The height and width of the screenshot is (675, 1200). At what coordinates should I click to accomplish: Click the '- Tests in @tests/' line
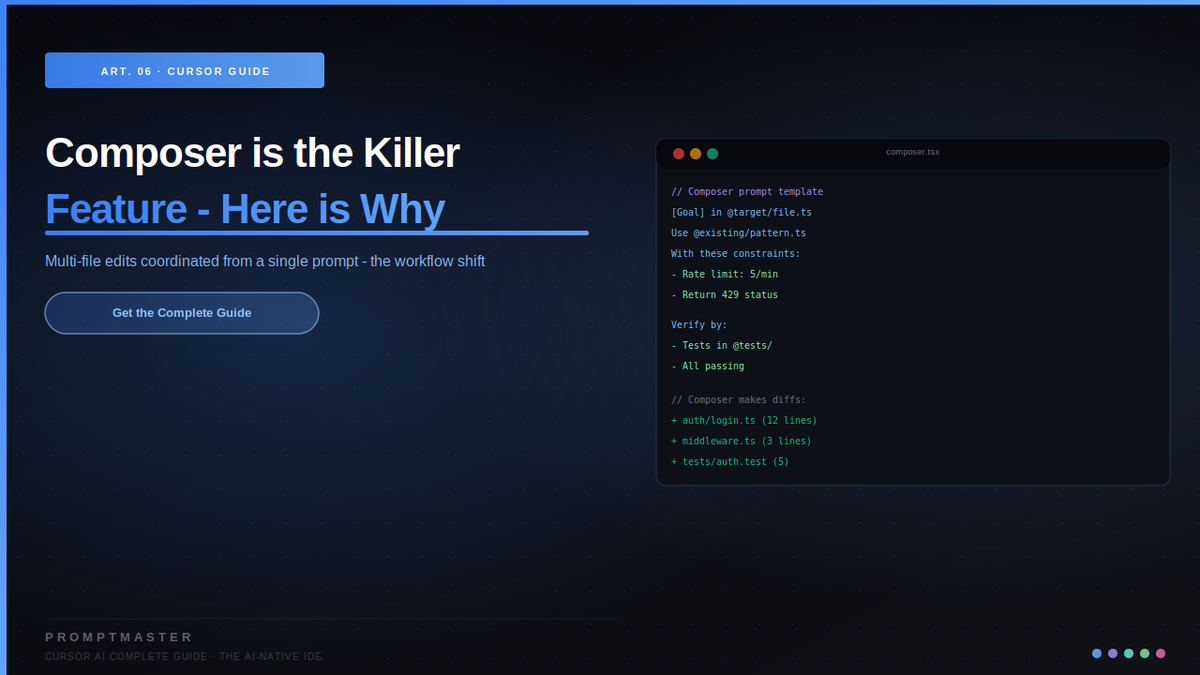tap(721, 346)
